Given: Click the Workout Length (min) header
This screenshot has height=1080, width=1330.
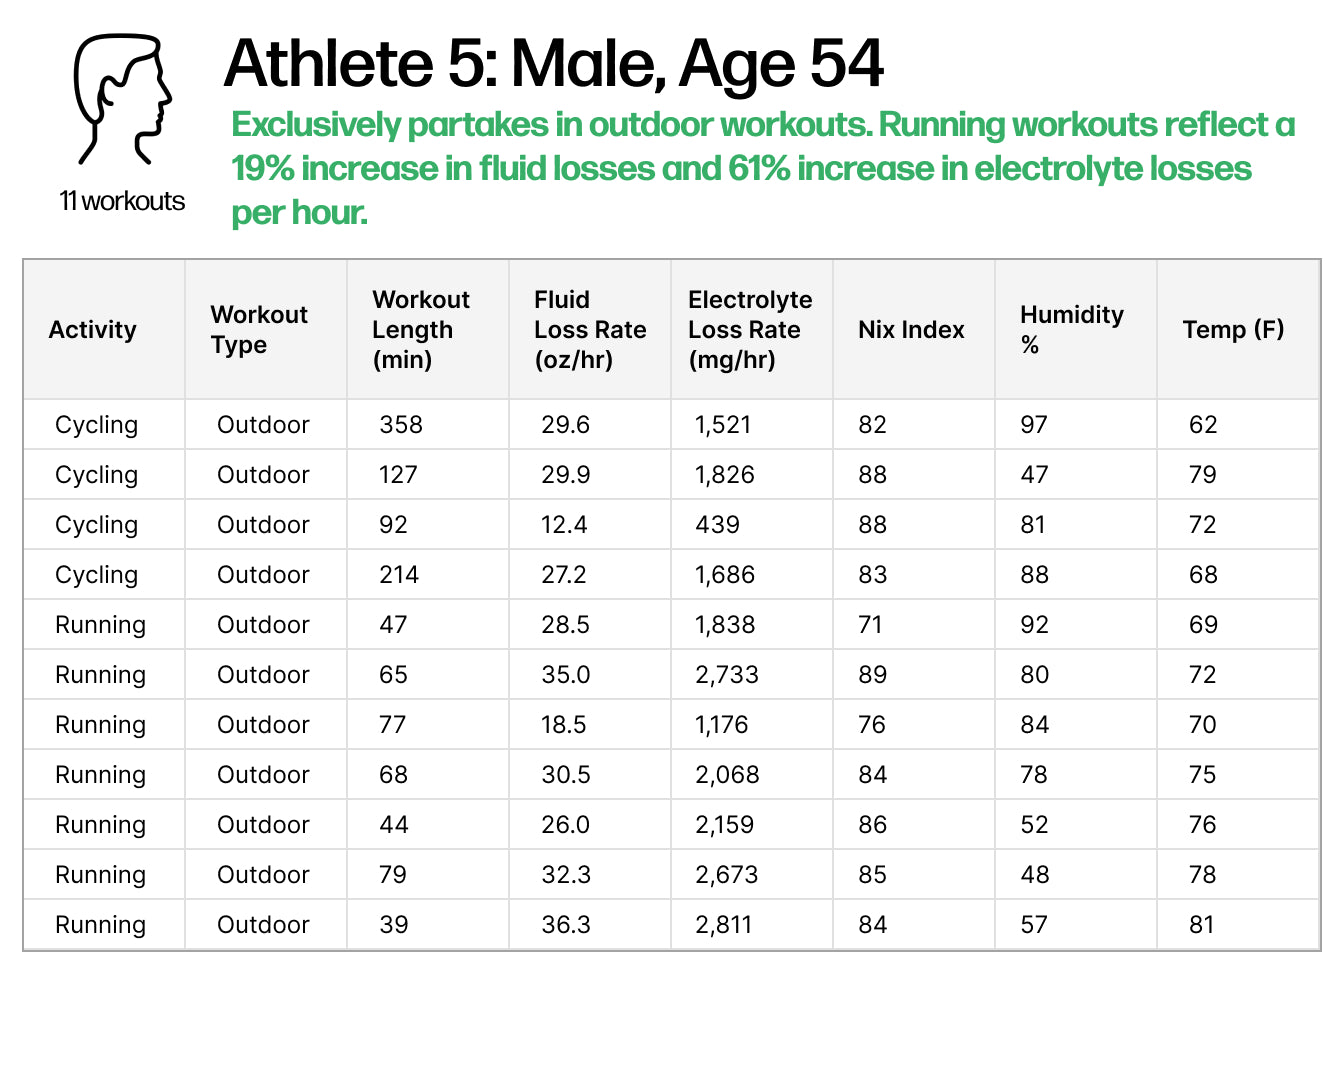Looking at the screenshot, I should coord(421,330).
